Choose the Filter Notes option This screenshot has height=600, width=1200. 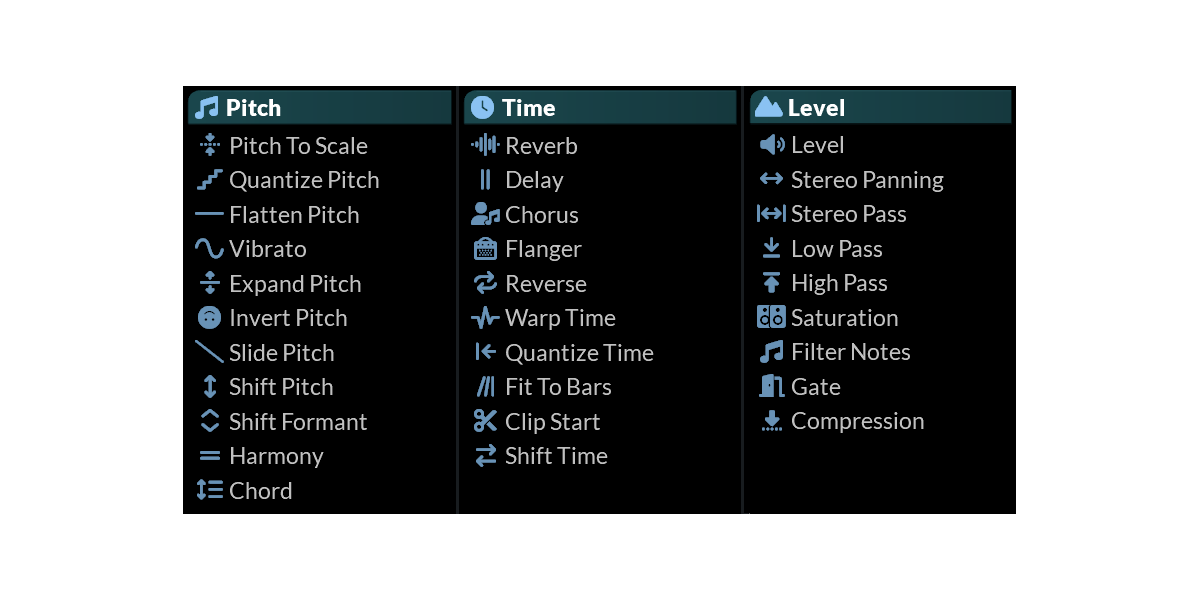(x=850, y=352)
